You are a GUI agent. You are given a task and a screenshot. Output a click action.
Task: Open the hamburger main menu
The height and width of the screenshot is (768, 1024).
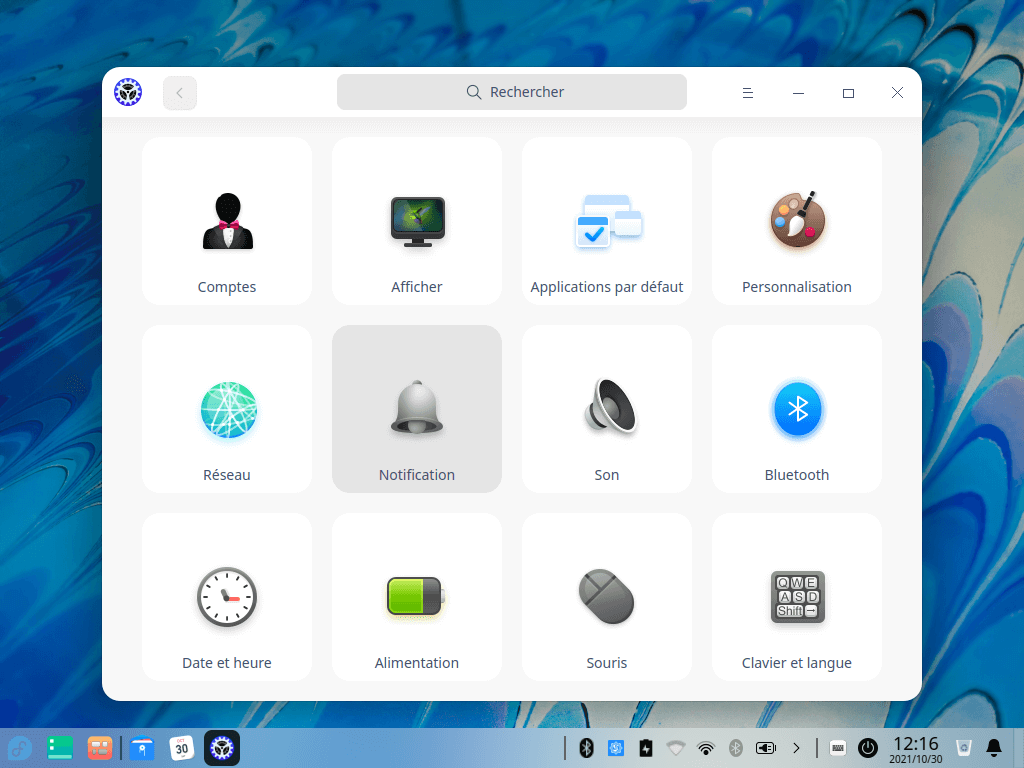point(748,93)
